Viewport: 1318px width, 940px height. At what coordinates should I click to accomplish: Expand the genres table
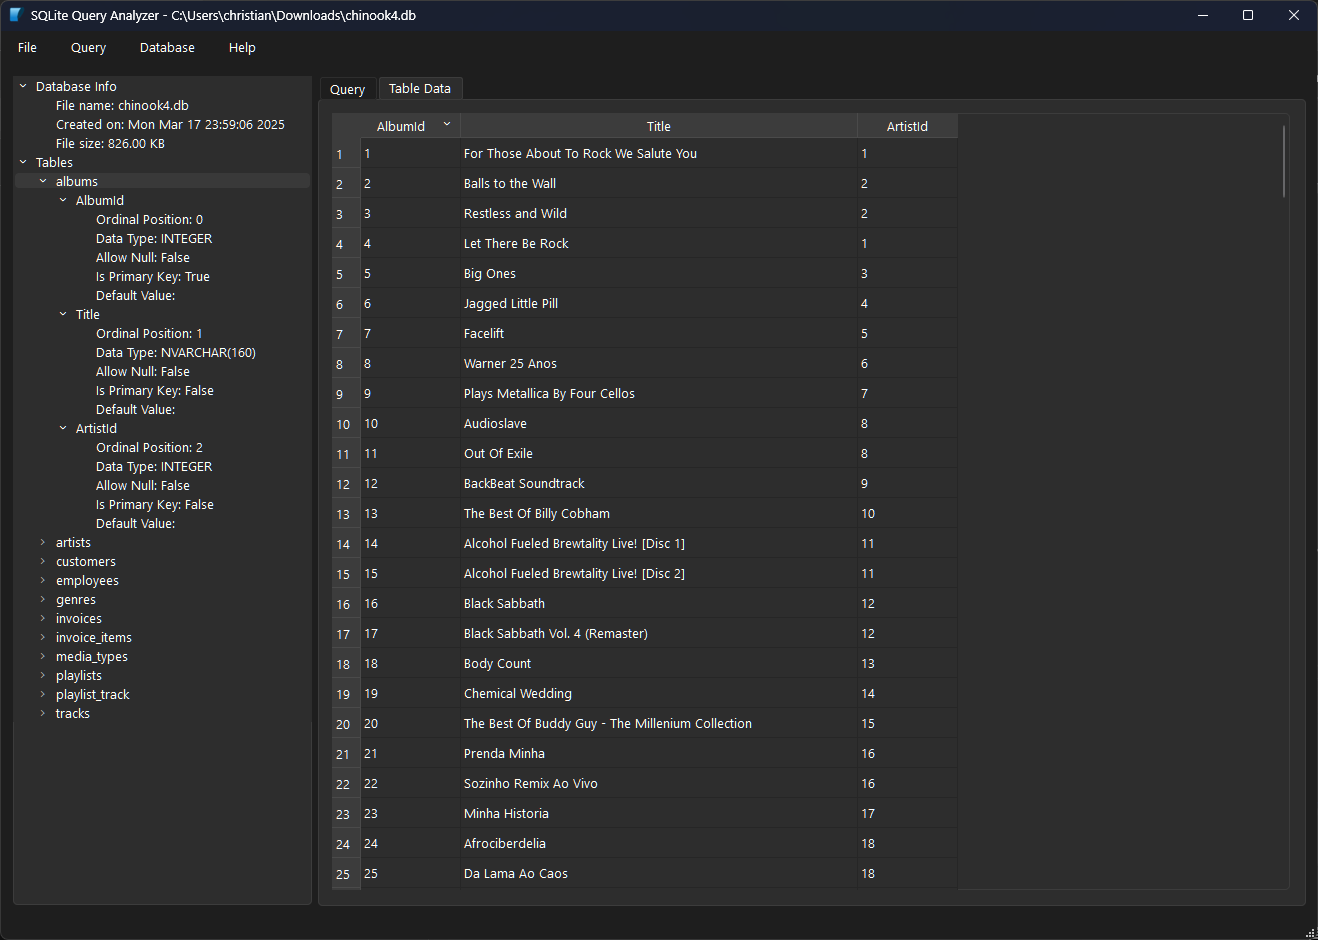tap(43, 599)
